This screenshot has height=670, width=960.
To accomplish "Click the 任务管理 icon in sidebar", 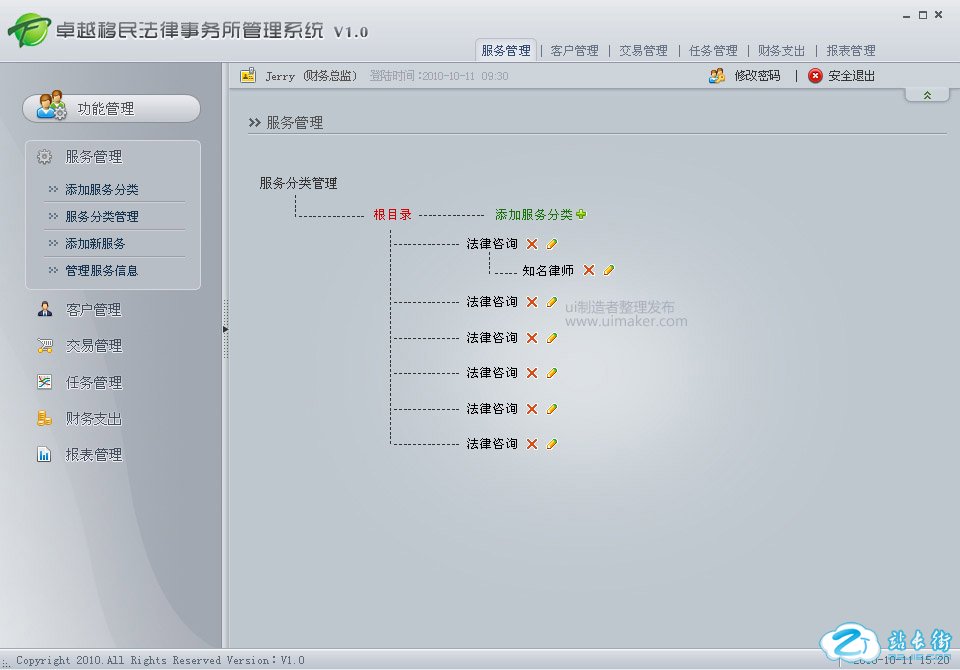I will (44, 382).
